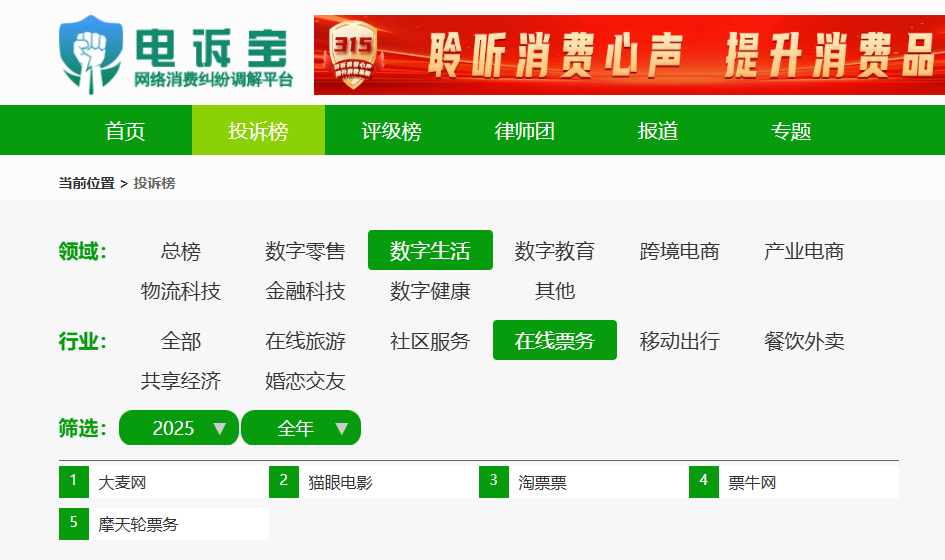Click the green rank 1 badge
Screen dimensions: 945x560
(x=73, y=482)
